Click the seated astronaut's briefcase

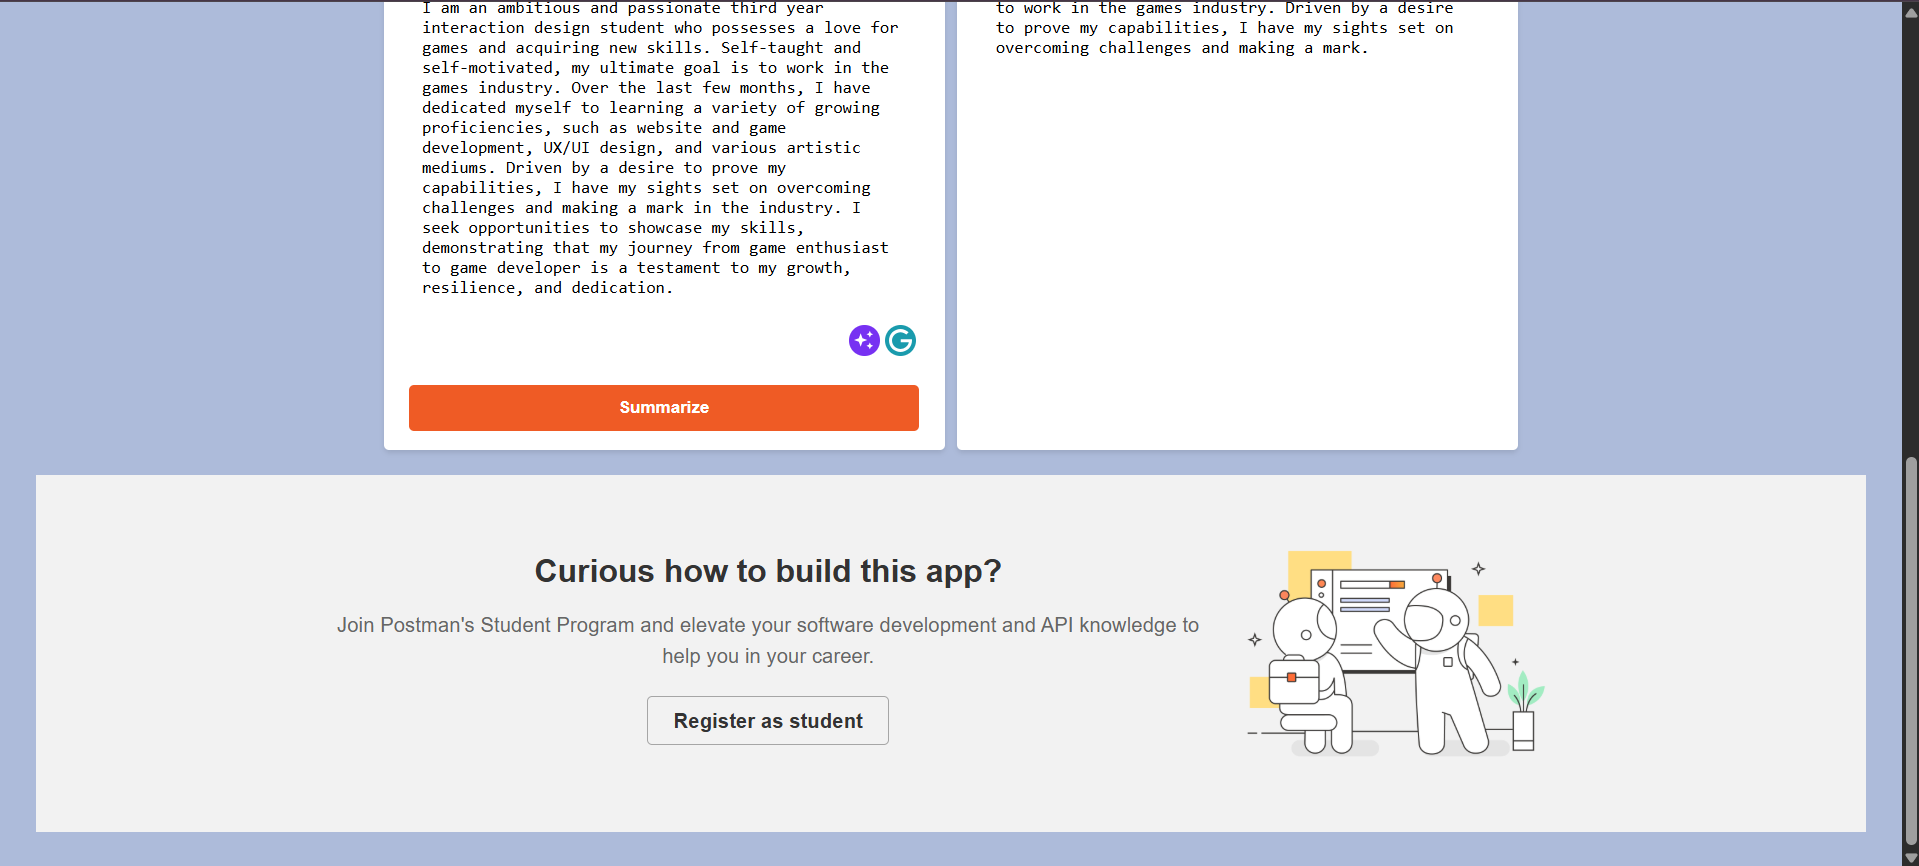click(1293, 682)
